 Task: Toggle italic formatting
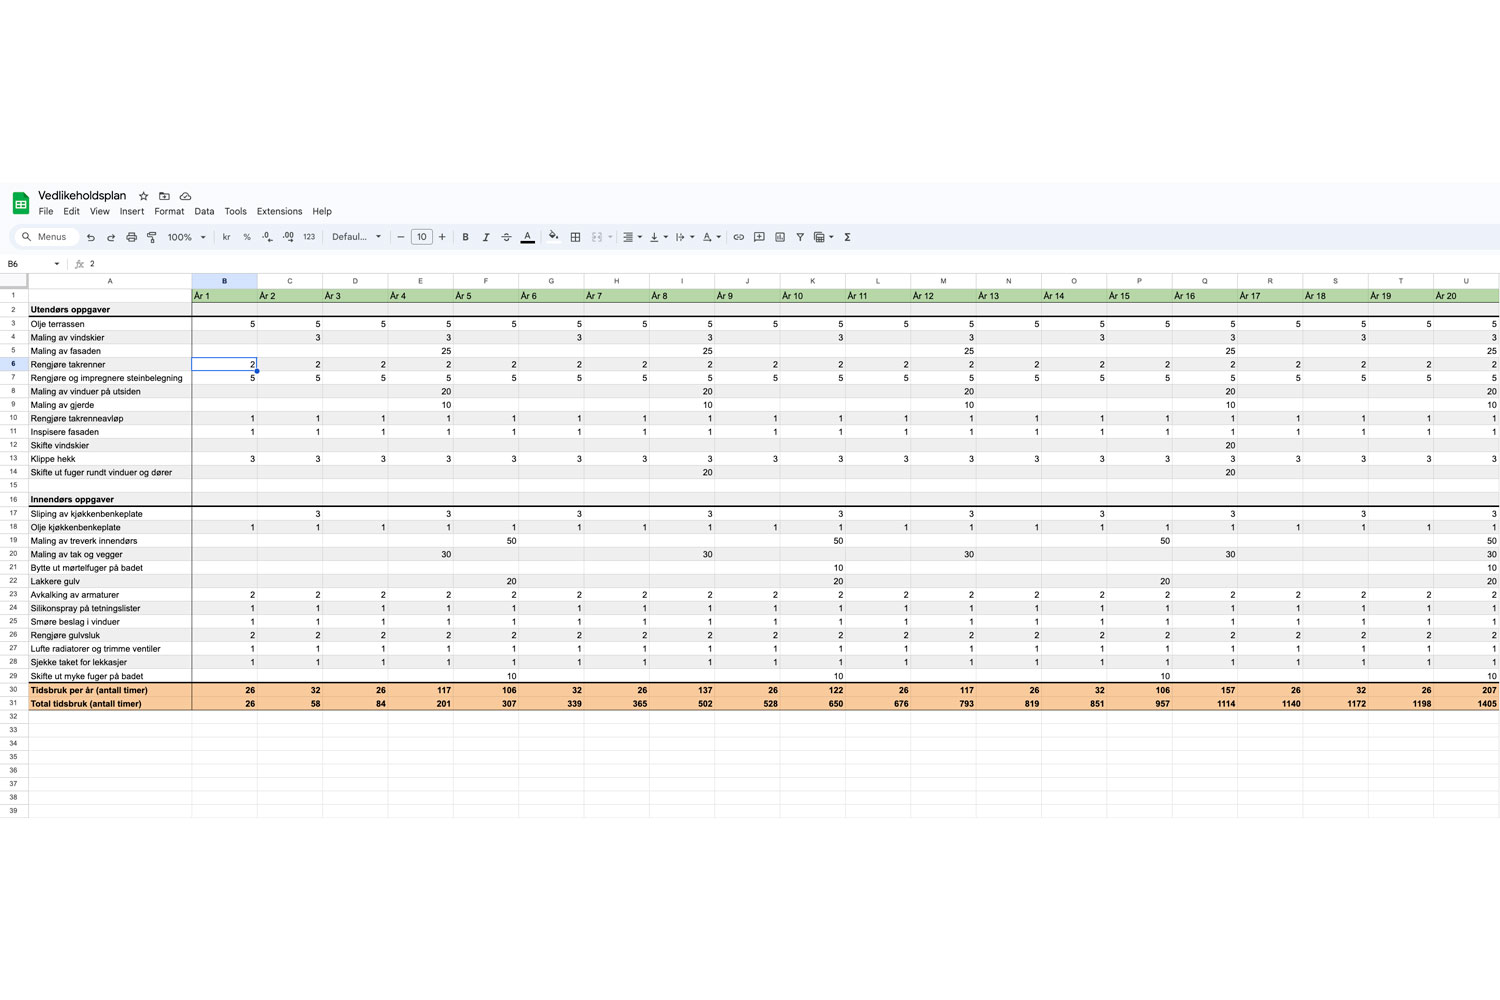486,237
